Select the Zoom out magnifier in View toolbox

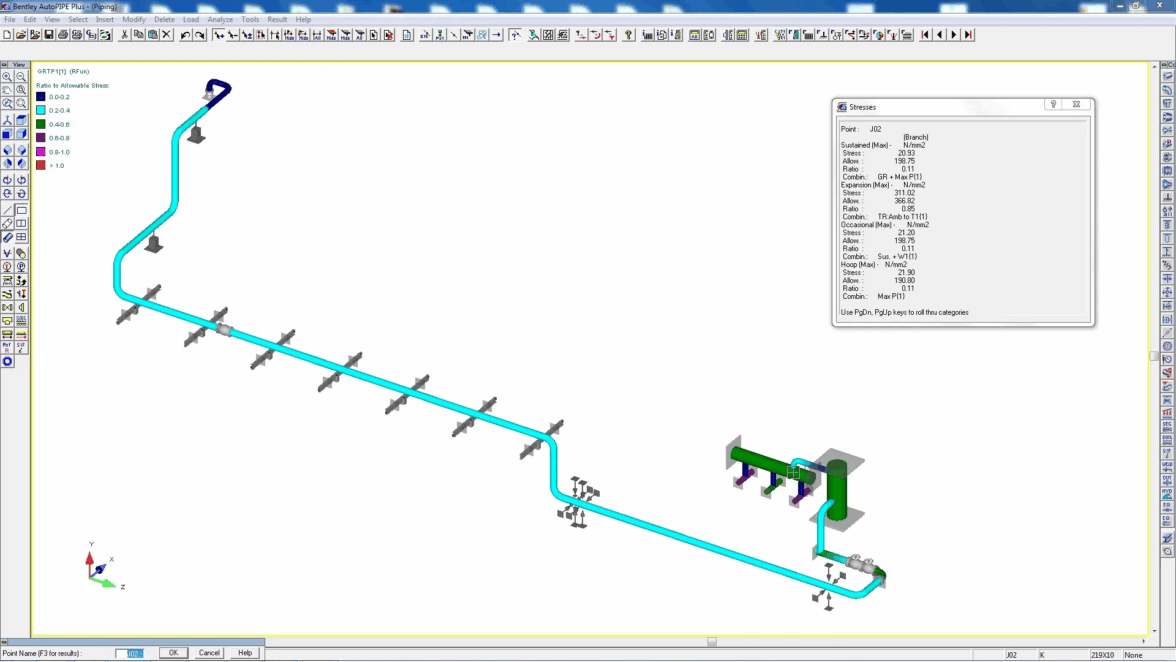[x=21, y=77]
